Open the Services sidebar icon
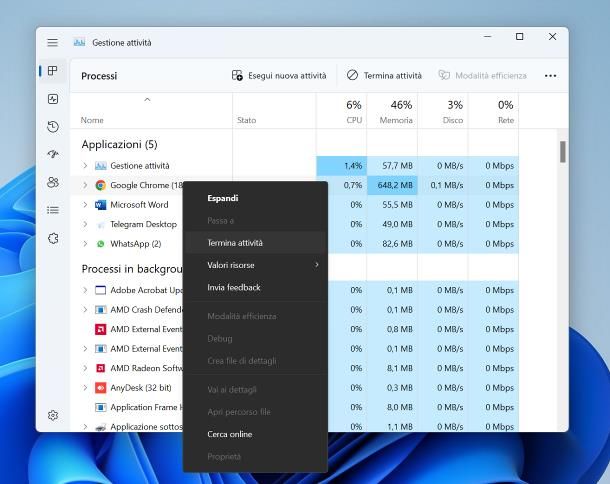The image size is (610, 484). (53, 238)
